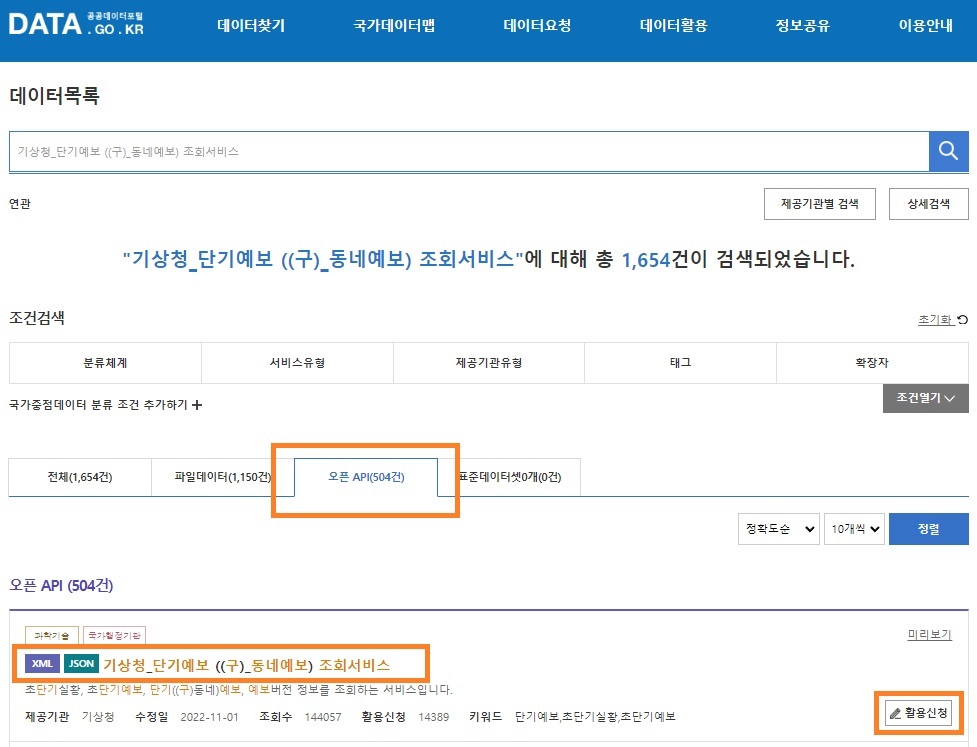Click the 활용신청 apply button
The width and height of the screenshot is (977, 747).
[x=918, y=713]
